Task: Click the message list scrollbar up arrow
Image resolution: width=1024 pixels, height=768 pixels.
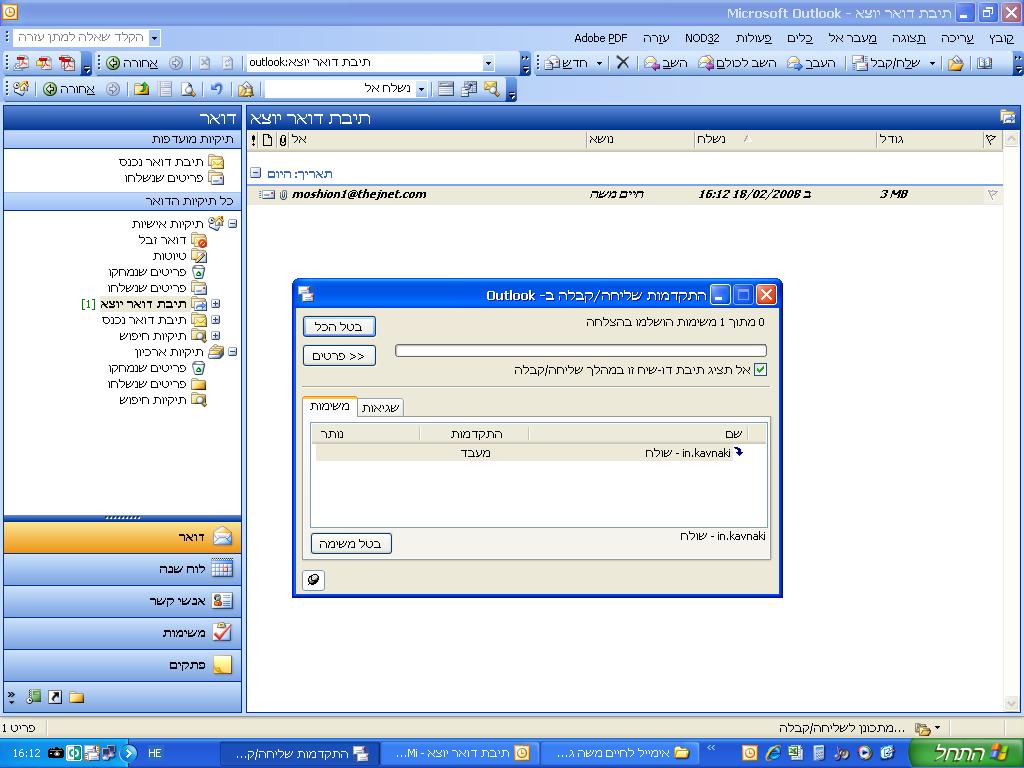Action: point(1011,139)
